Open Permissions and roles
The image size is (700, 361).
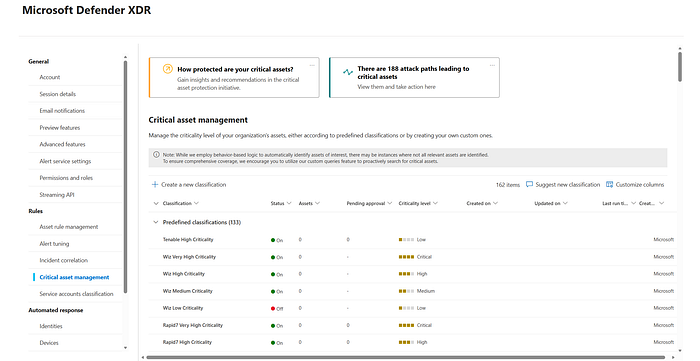click(x=66, y=178)
